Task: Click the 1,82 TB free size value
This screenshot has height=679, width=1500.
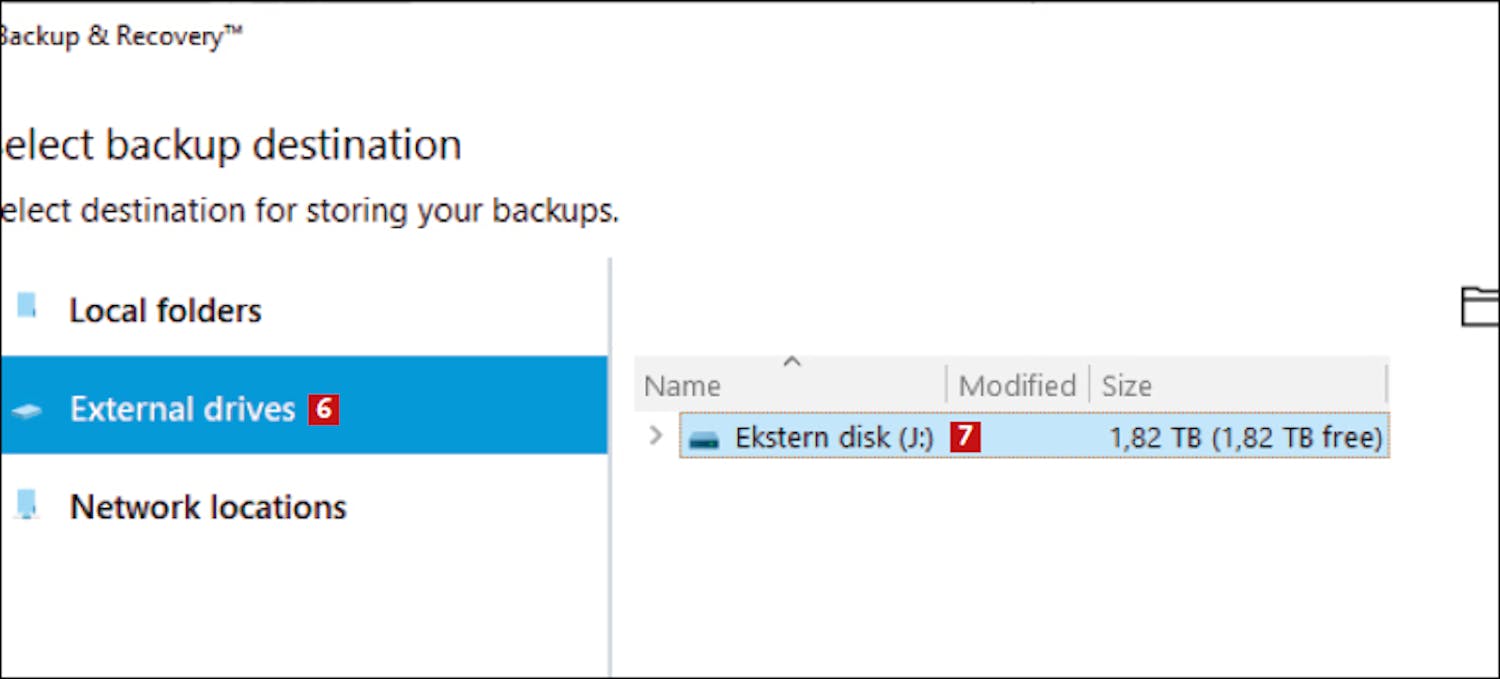Action: 1246,438
